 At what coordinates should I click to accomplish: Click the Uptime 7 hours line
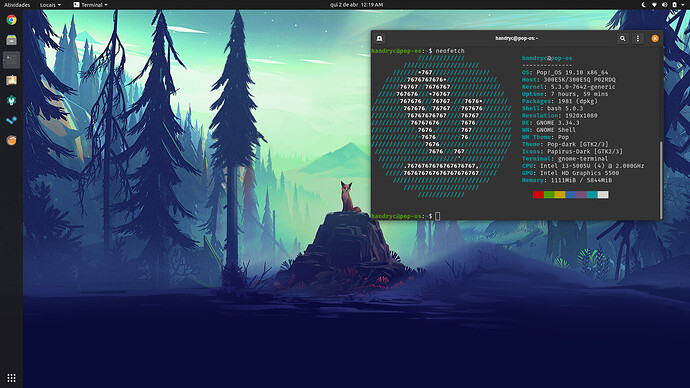565,94
